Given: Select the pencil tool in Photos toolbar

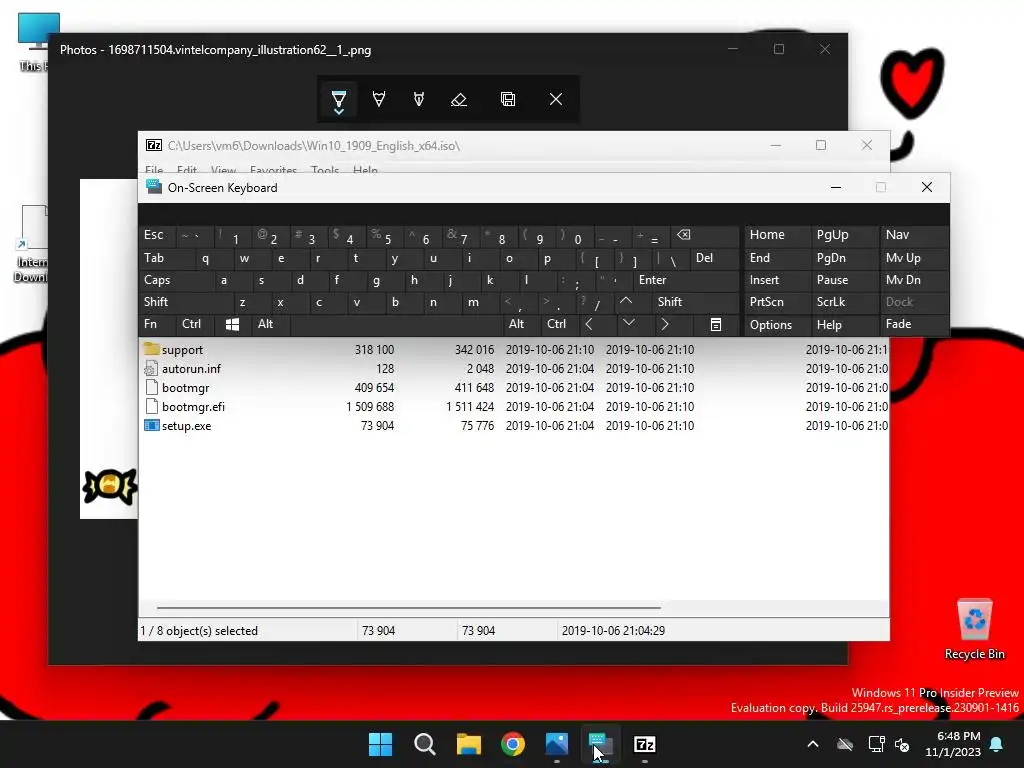Looking at the screenshot, I should 379,99.
